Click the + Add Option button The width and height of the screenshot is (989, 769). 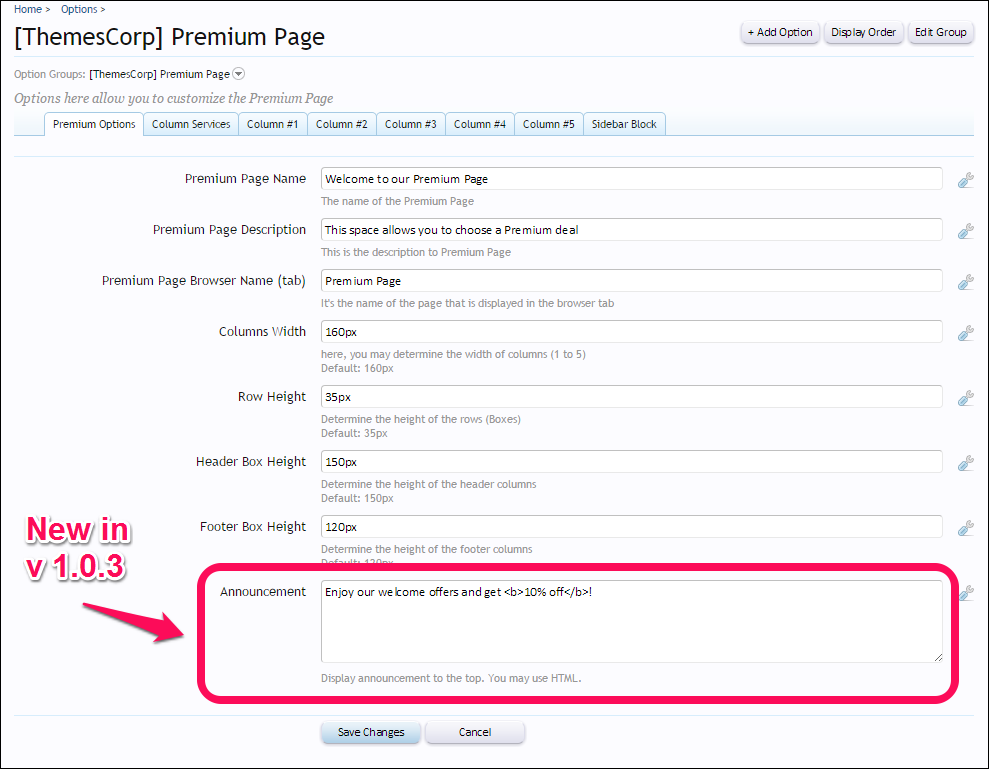pyautogui.click(x=780, y=32)
